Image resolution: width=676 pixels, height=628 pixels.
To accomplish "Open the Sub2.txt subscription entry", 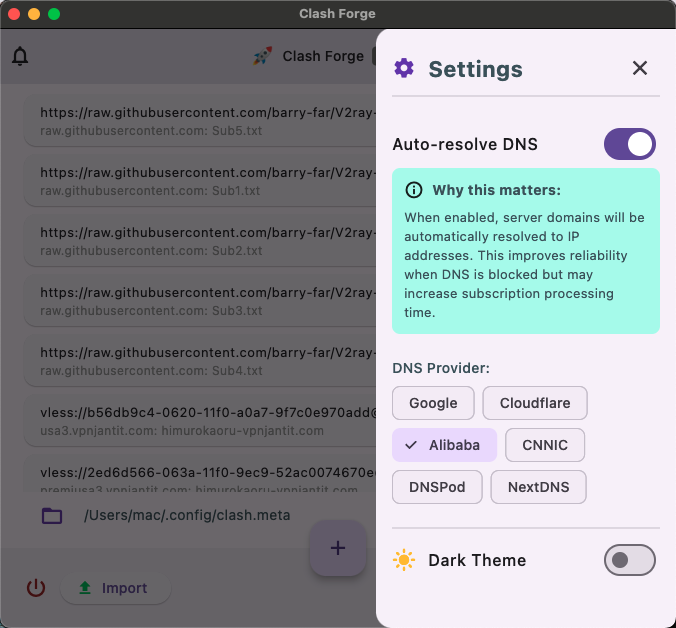I will click(200, 241).
